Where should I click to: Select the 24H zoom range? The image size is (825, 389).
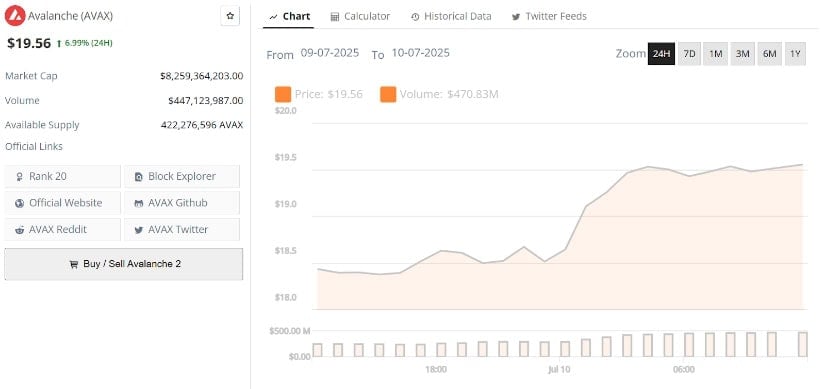click(x=661, y=54)
